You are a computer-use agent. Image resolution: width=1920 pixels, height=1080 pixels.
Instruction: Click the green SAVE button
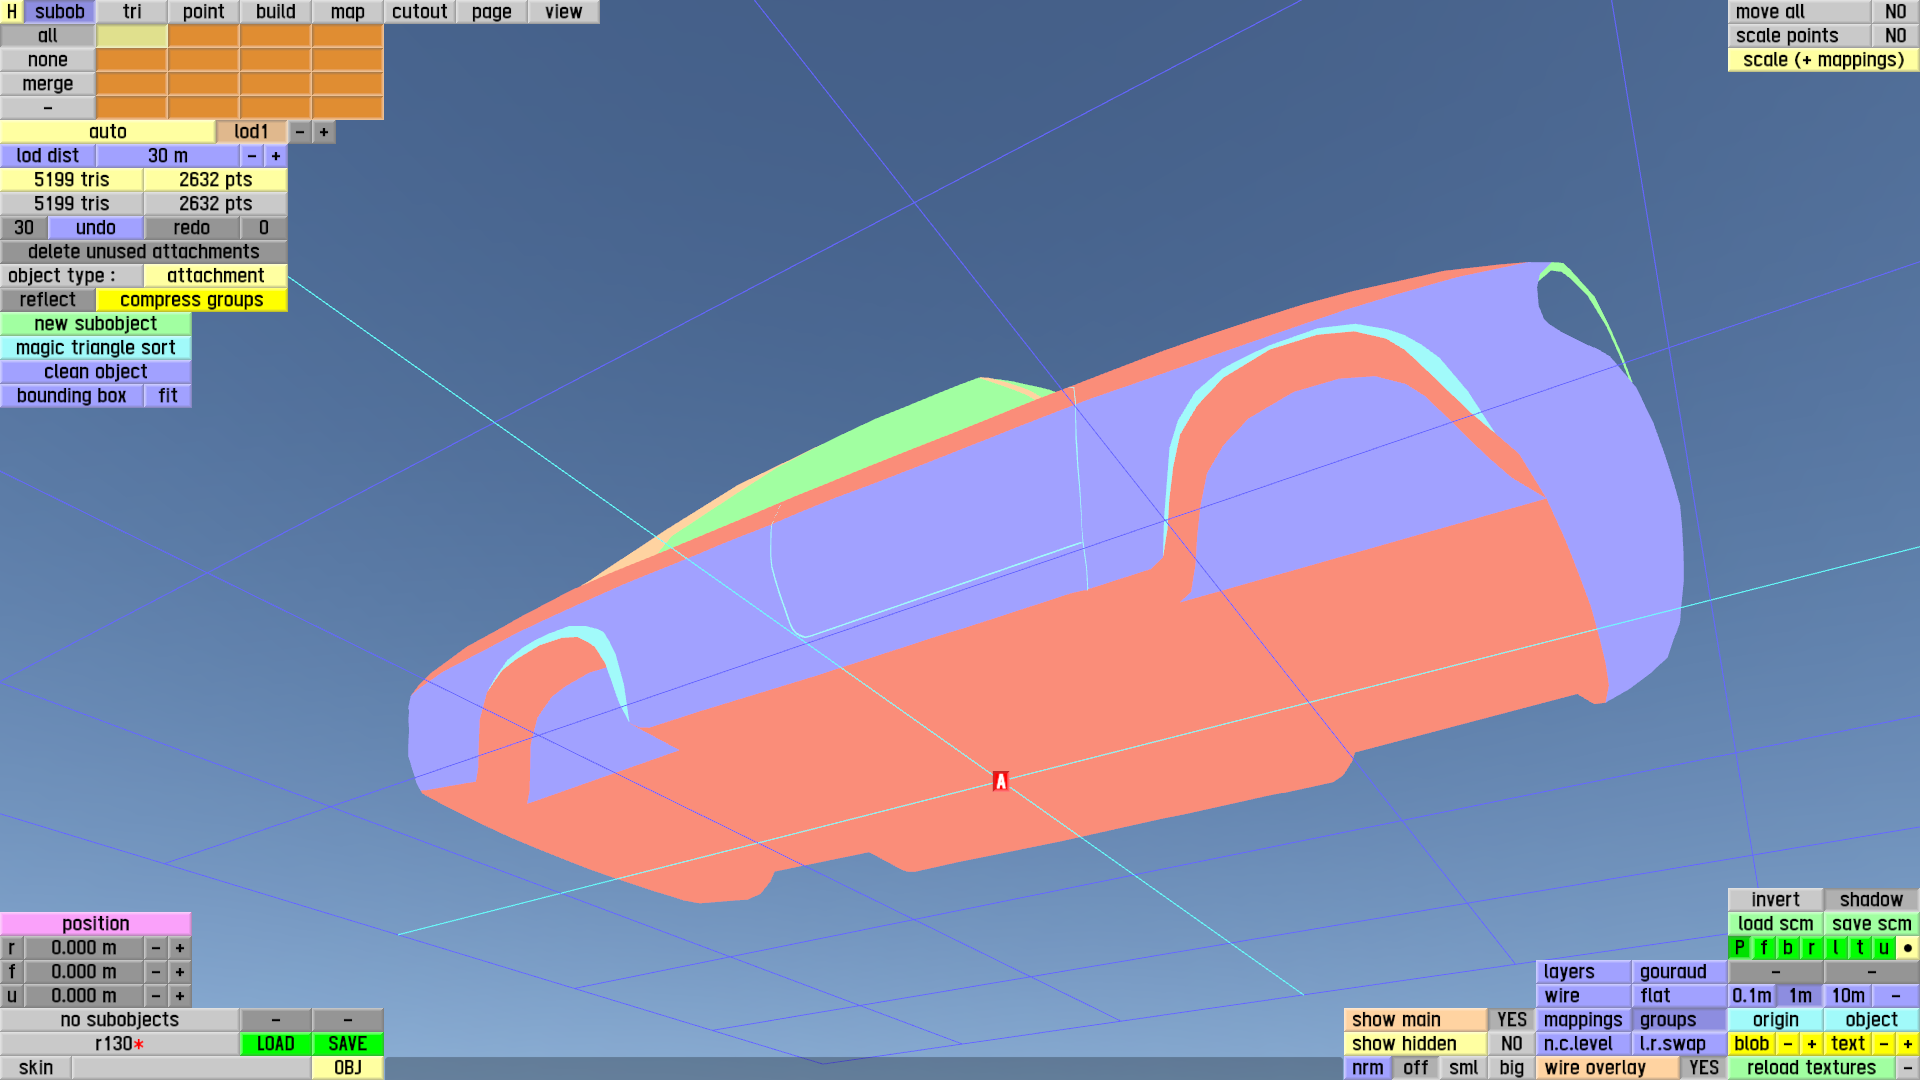(347, 1044)
